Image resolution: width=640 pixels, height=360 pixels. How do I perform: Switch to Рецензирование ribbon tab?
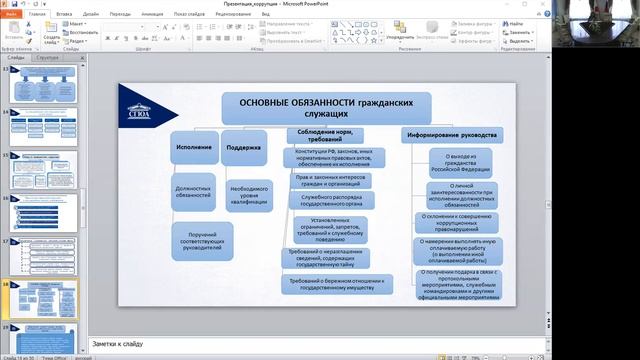point(233,14)
